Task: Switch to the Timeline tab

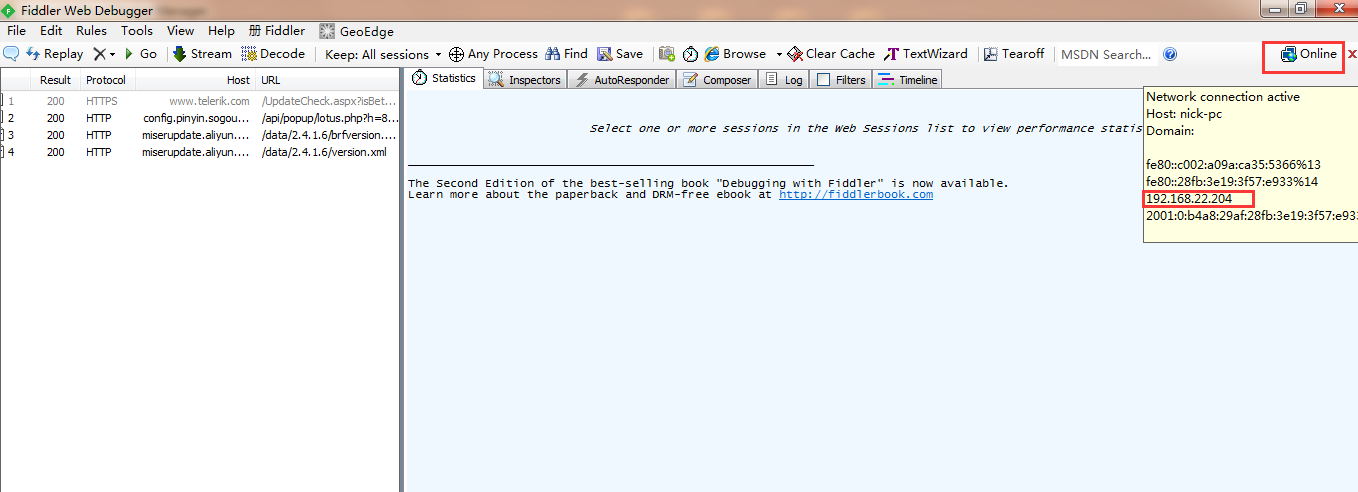Action: (907, 79)
